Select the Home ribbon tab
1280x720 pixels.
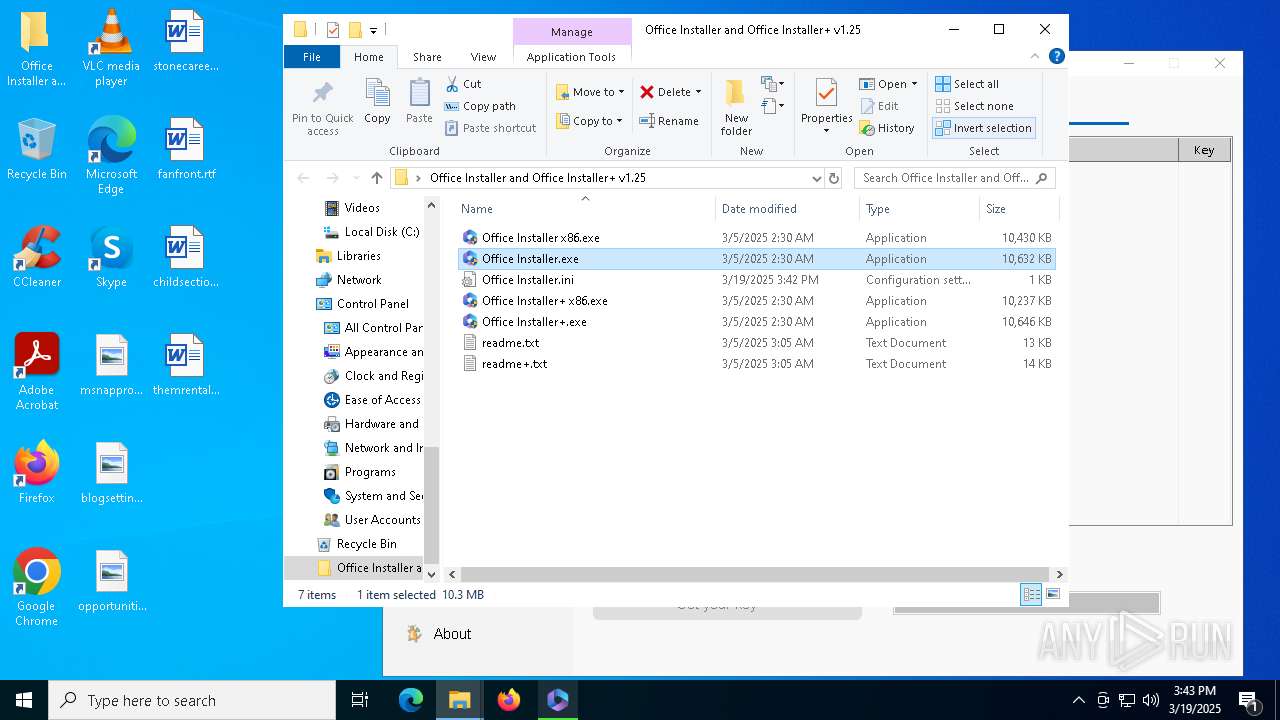[x=368, y=57]
